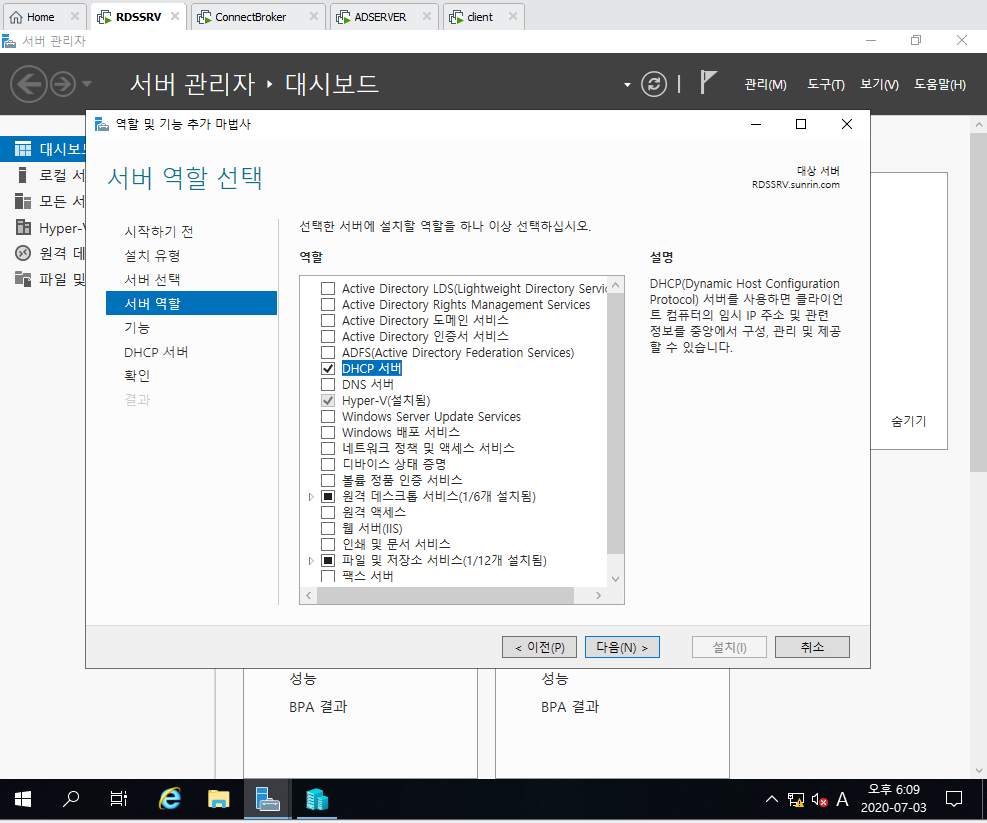The height and width of the screenshot is (823, 987).
Task: Open the 도구(T) menu
Action: click(826, 84)
